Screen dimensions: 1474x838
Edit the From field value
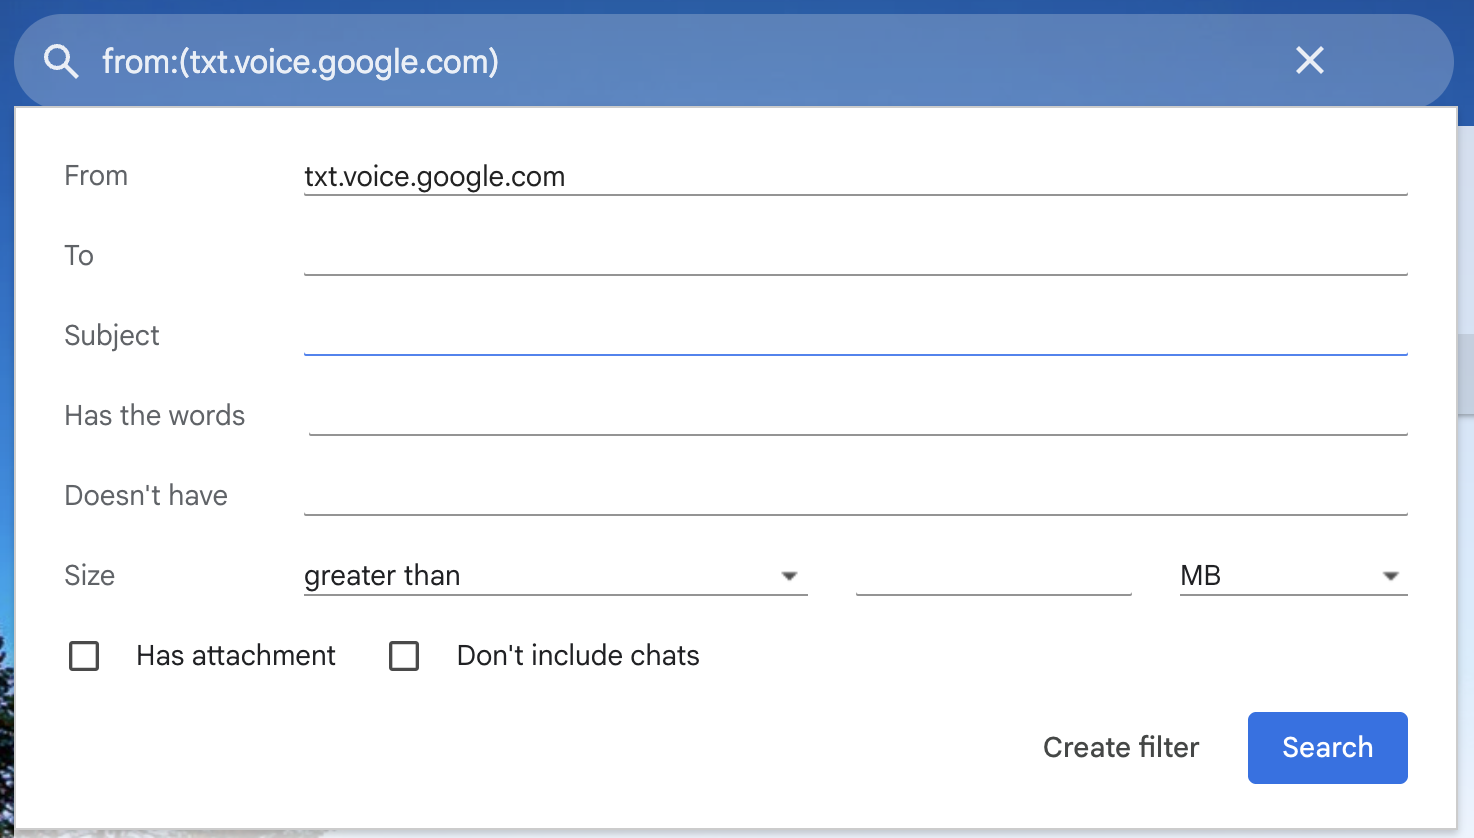tap(855, 176)
